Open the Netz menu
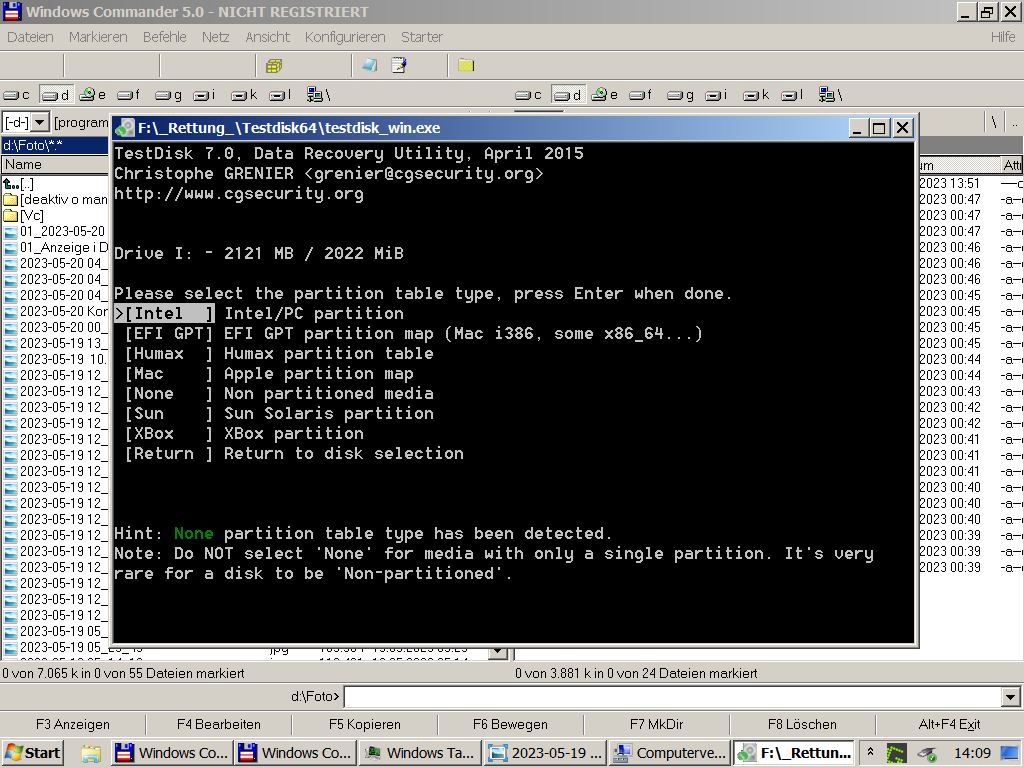Viewport: 1024px width, 768px height. (x=216, y=37)
